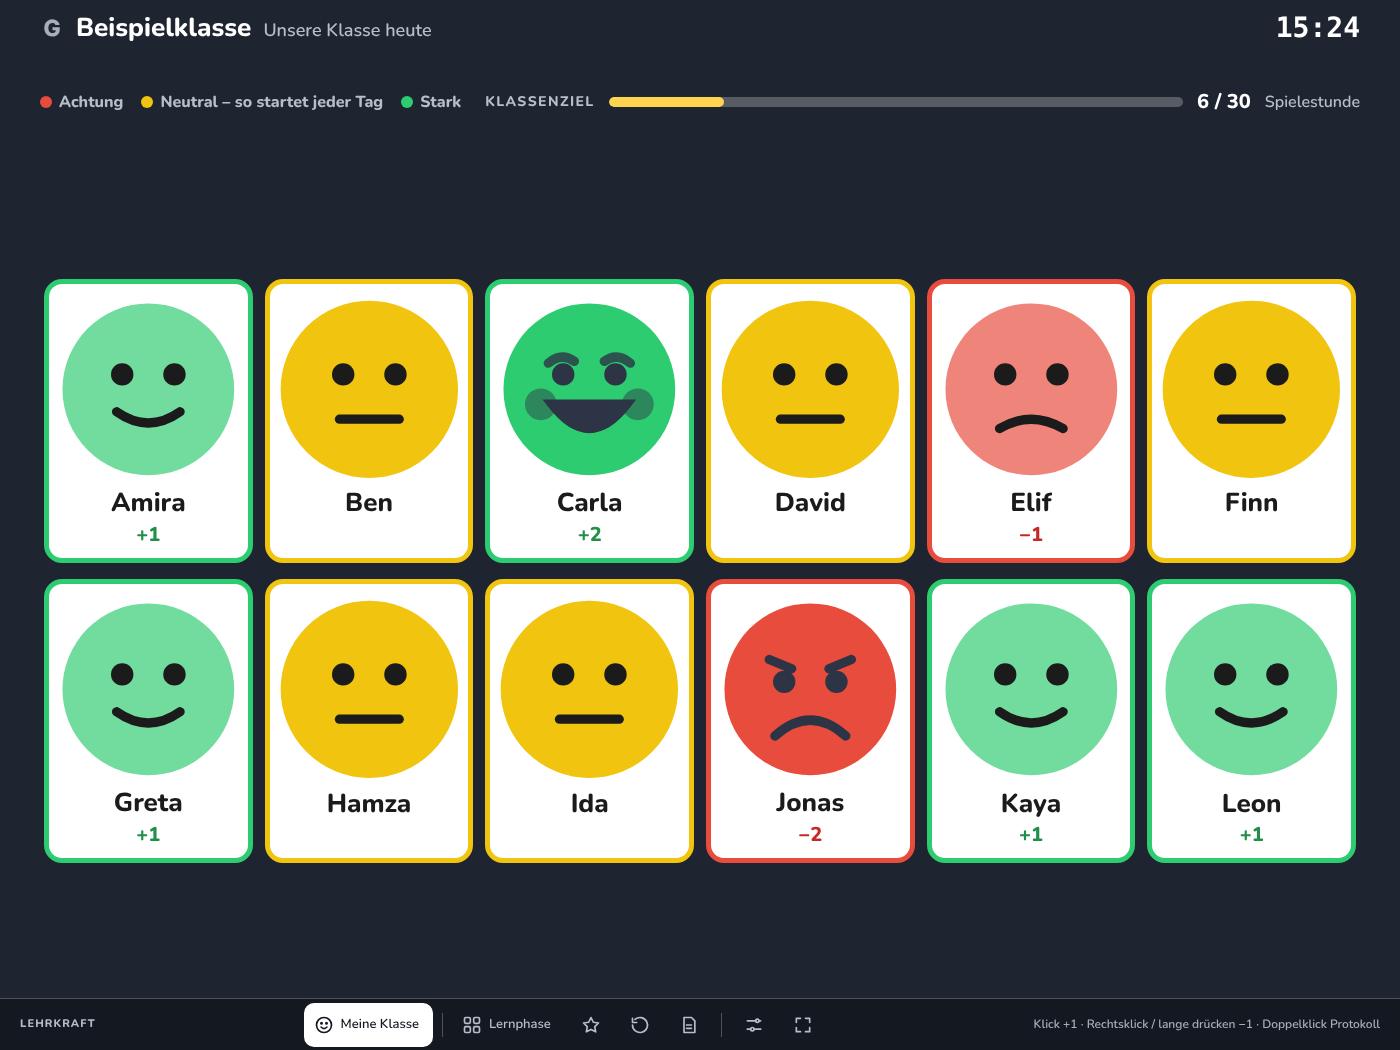Click the Unsere Klasse heute subtitle
The image size is (1400, 1050).
348,30
